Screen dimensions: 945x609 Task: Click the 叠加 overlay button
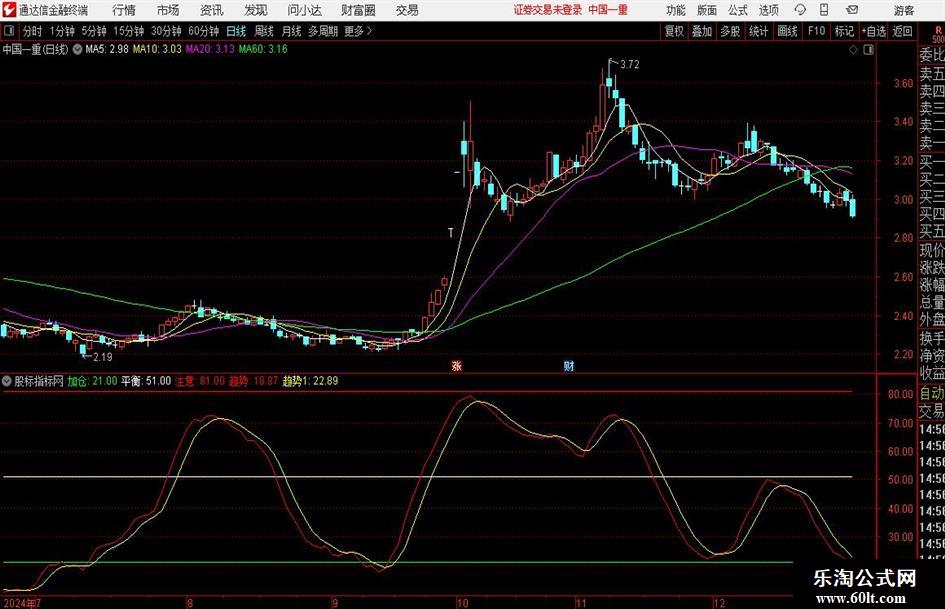[x=702, y=31]
